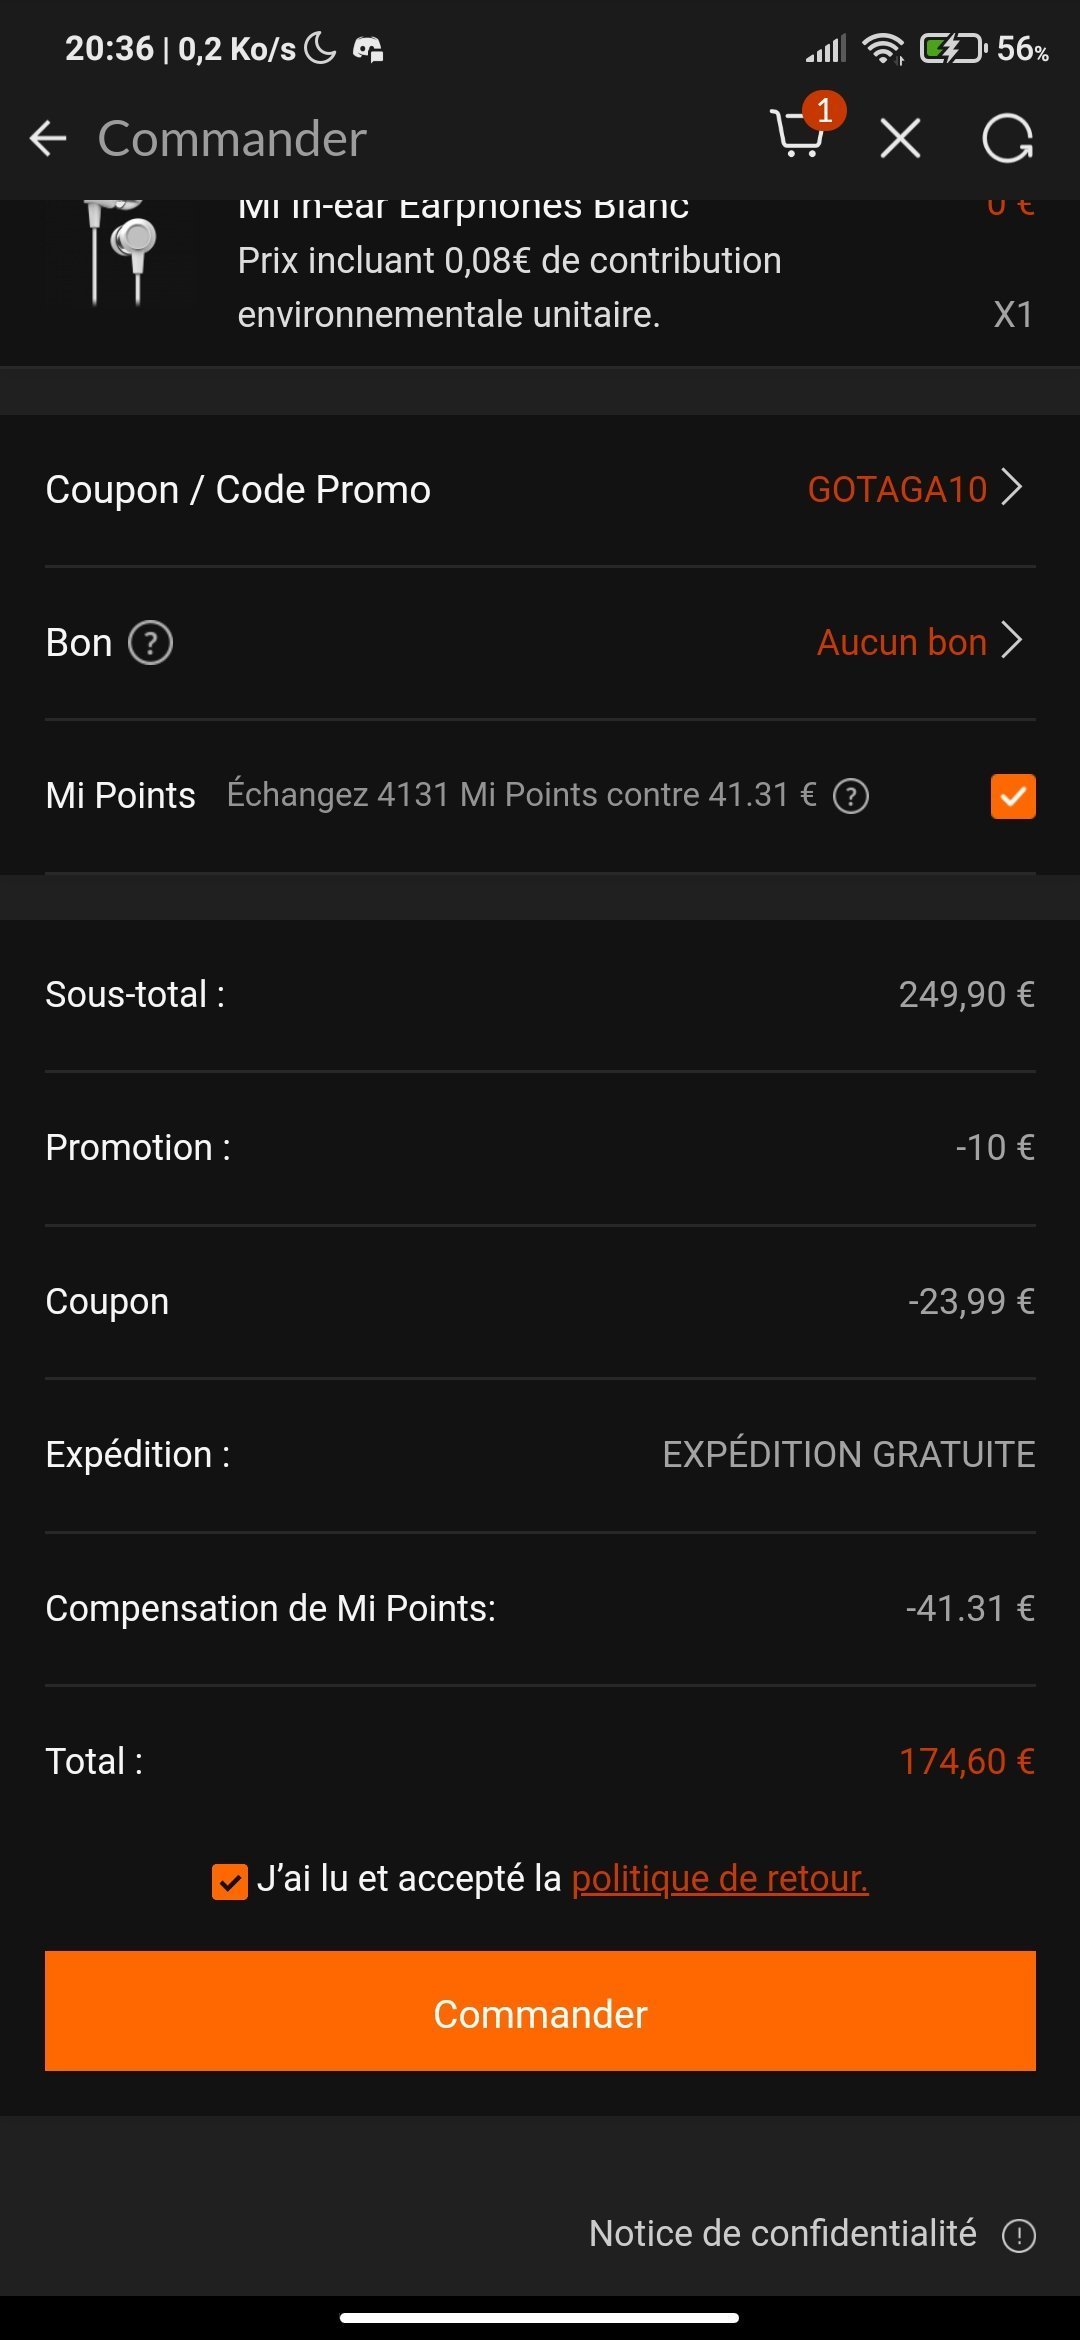Tap the Mi Points info question mark
1080x2340 pixels.
[x=851, y=796]
